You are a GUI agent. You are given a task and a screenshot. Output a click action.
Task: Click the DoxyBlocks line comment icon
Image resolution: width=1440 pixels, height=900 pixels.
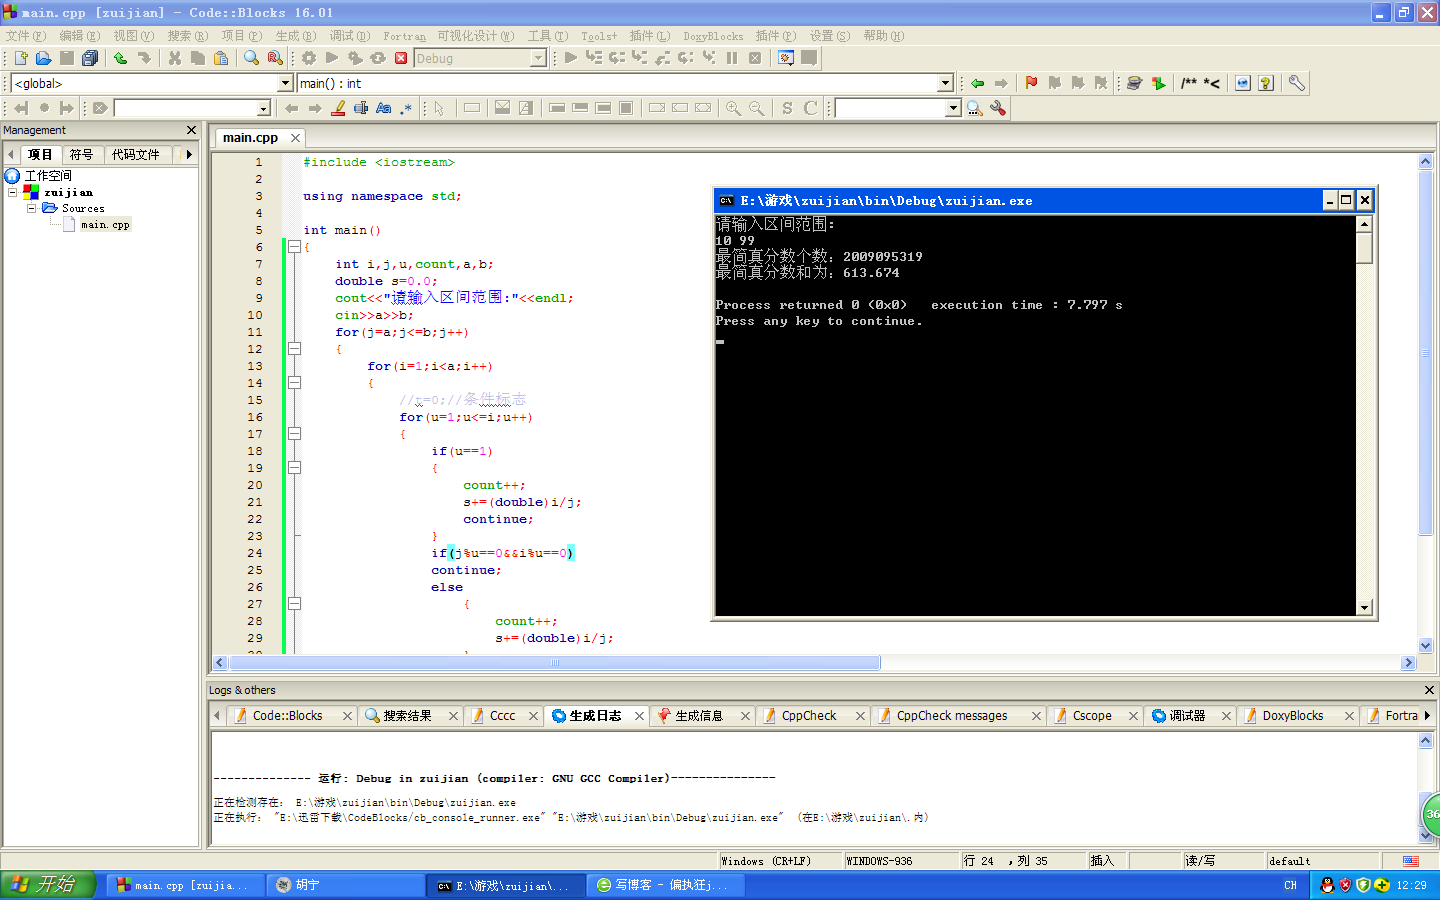pyautogui.click(x=1211, y=83)
